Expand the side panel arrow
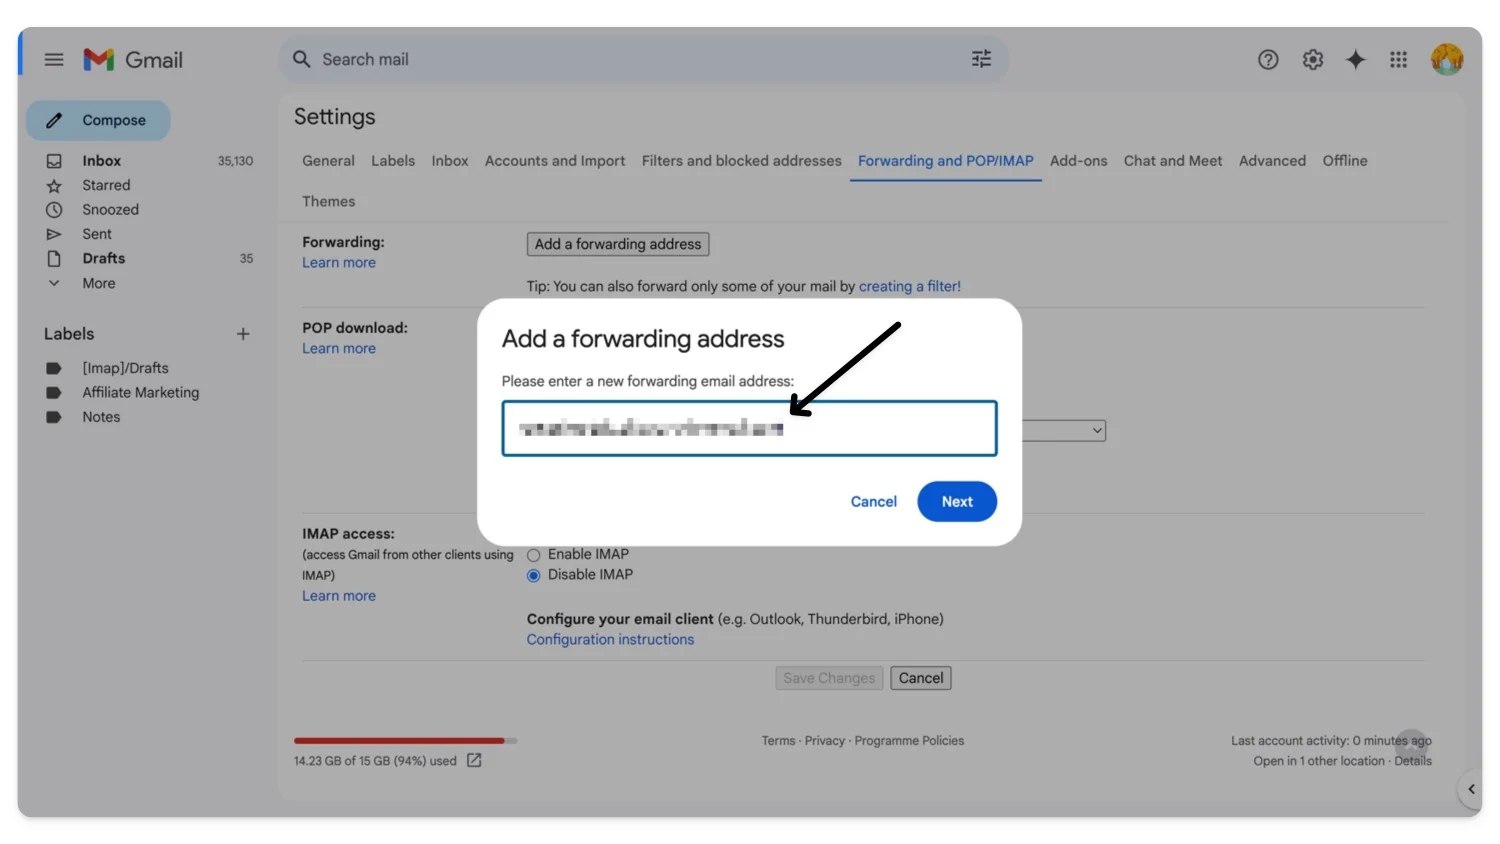This screenshot has height=844, width=1500. coord(1470,789)
